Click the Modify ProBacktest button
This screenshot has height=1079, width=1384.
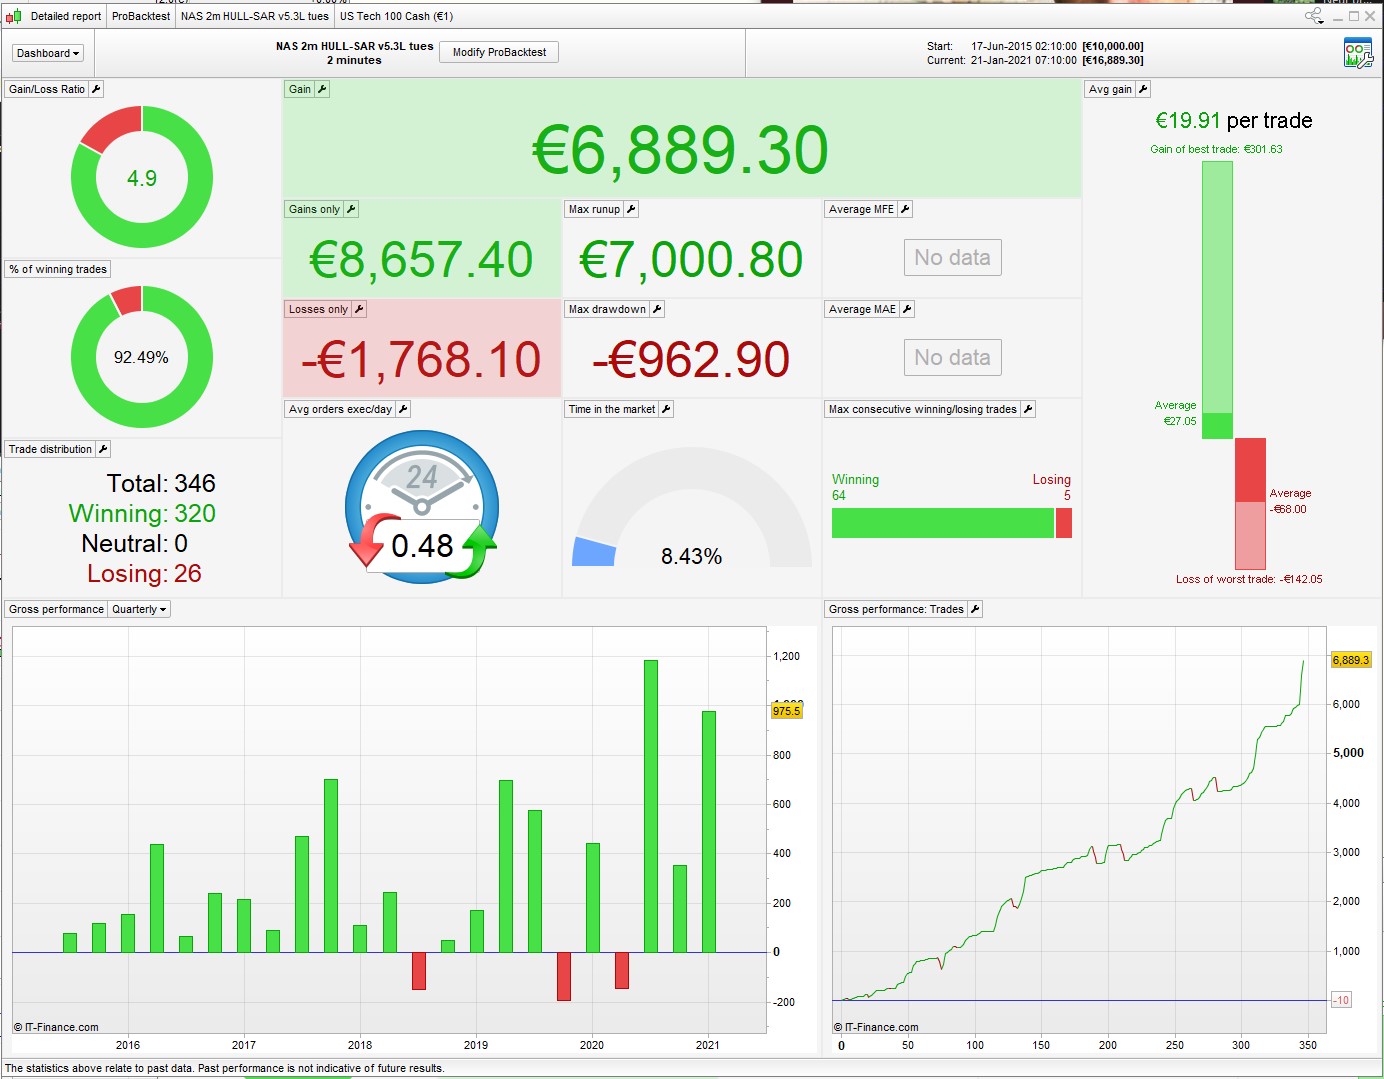pyautogui.click(x=499, y=52)
